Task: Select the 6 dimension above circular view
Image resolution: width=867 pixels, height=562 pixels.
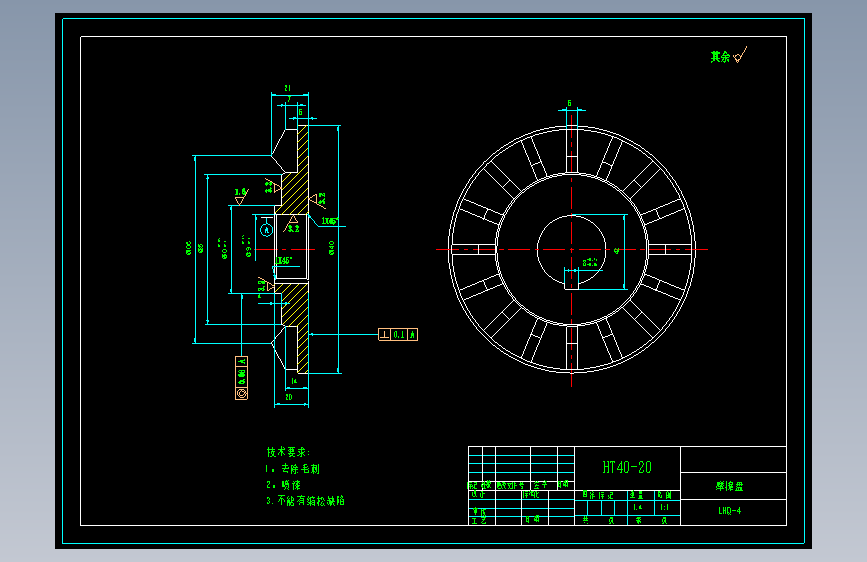Action: (x=570, y=103)
